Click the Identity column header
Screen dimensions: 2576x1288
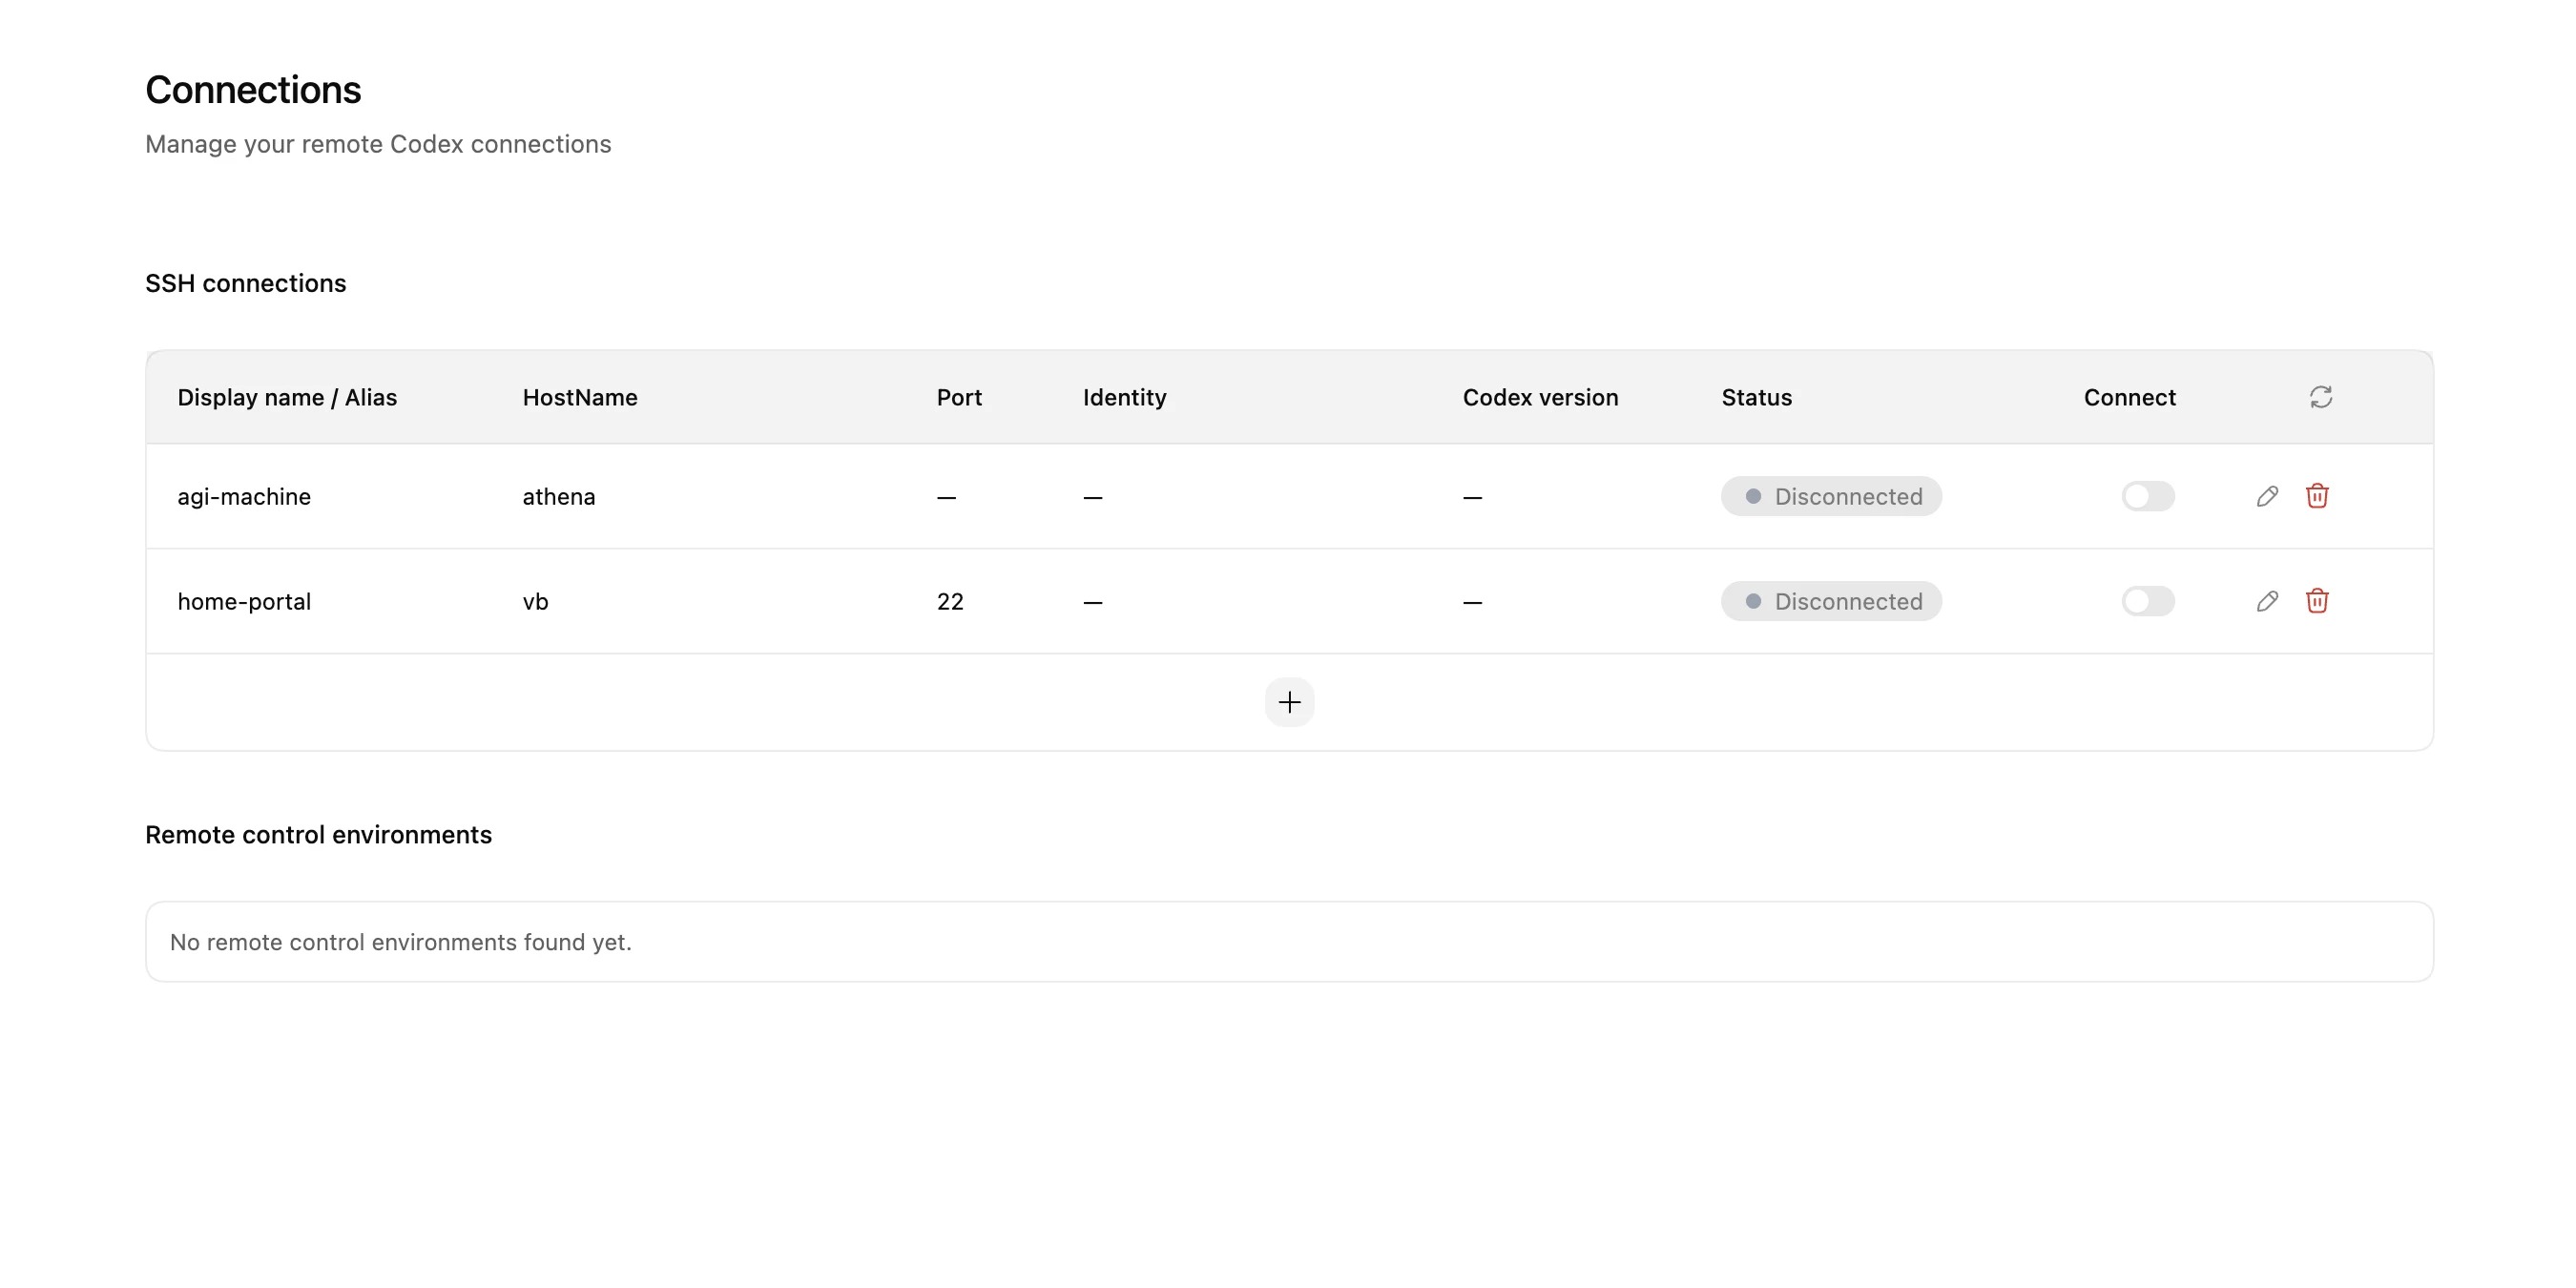pos(1124,398)
